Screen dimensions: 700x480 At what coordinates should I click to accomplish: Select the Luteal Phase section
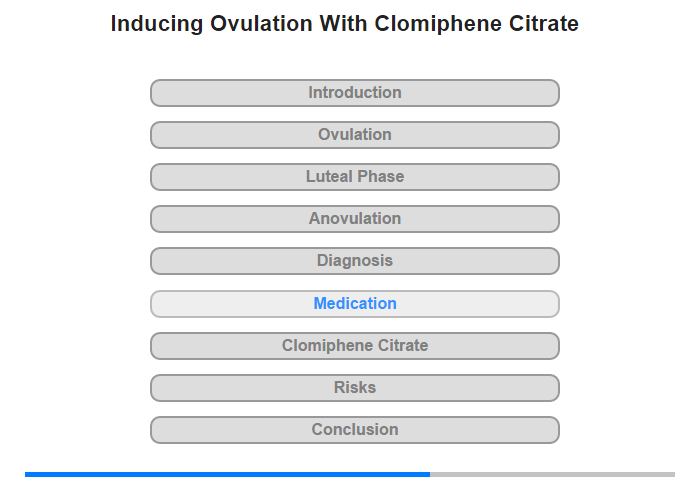point(355,177)
